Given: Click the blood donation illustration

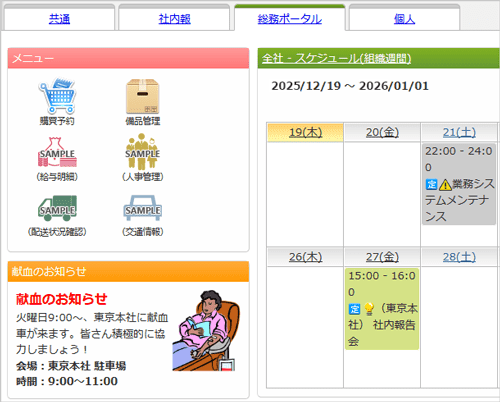Looking at the screenshot, I should (206, 331).
